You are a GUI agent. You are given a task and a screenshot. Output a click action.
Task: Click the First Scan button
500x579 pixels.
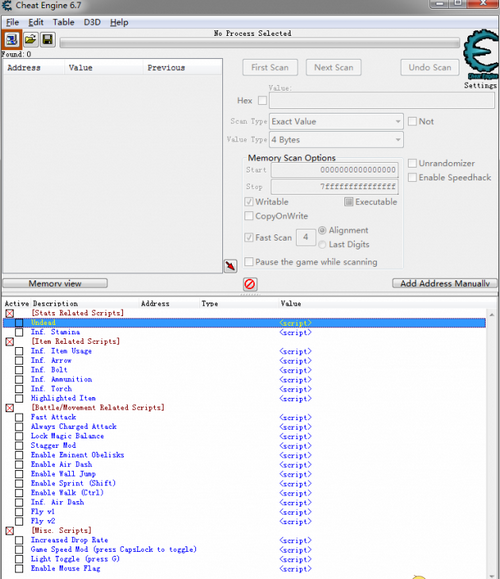(270, 68)
